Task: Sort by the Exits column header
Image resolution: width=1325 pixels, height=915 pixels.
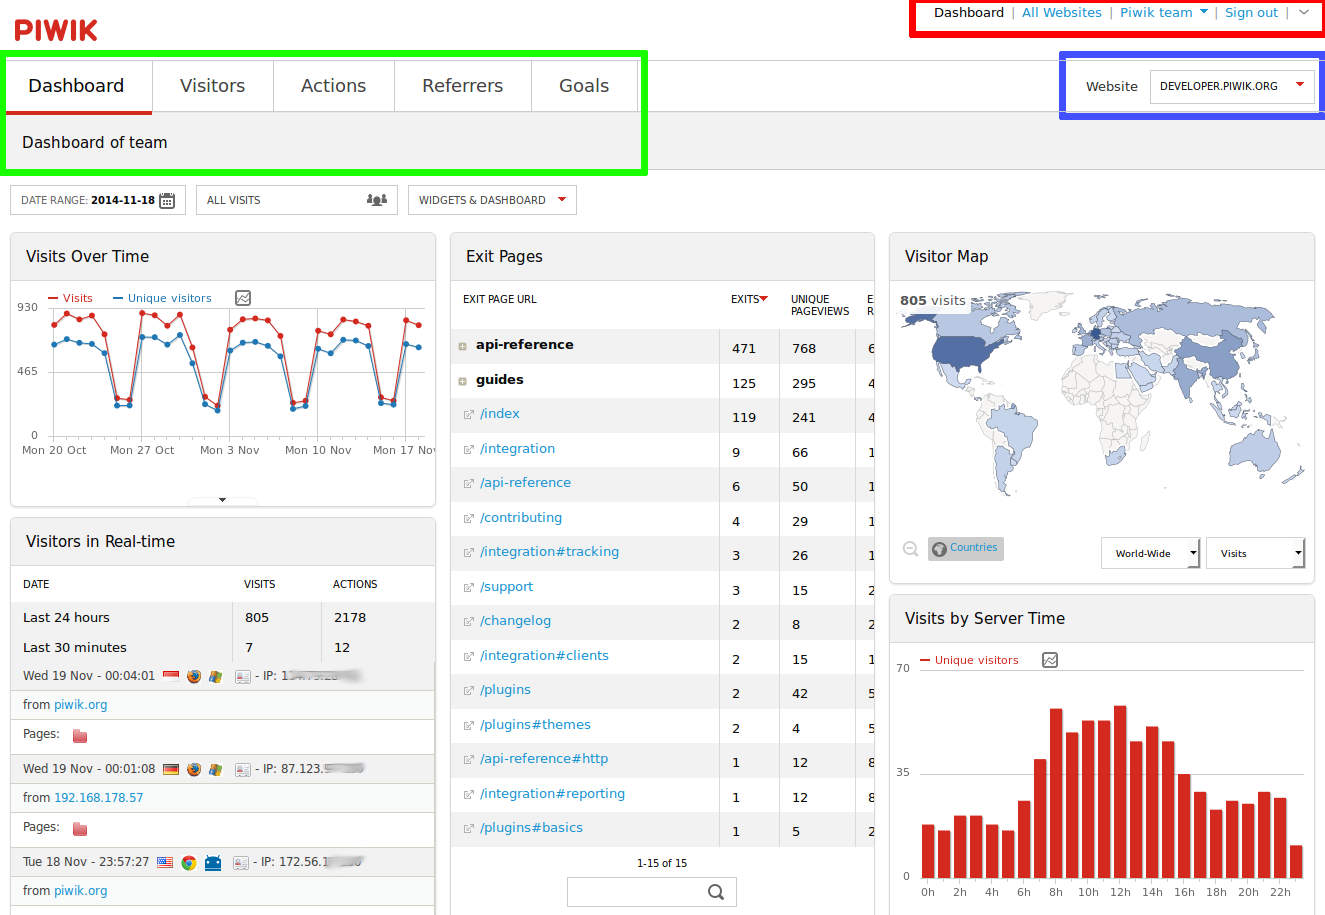Action: (x=749, y=299)
